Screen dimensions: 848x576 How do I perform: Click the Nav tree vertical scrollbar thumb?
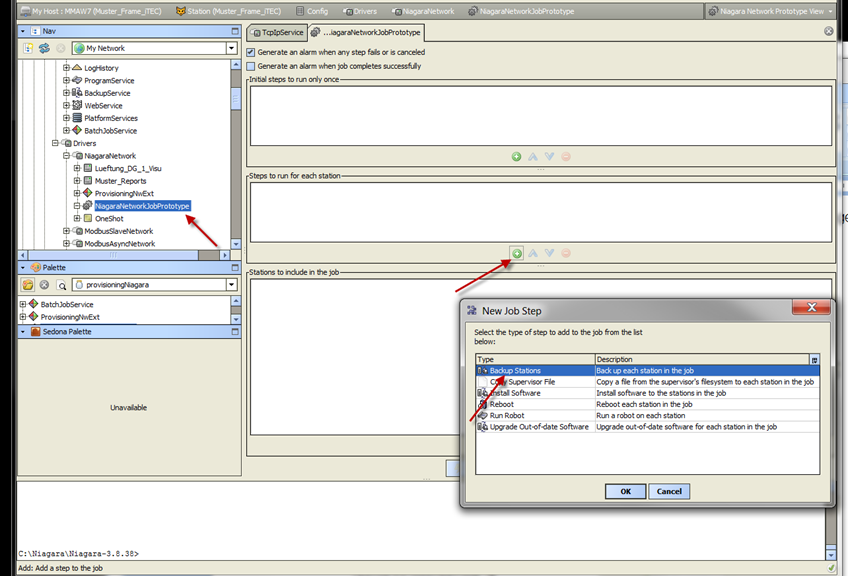[236, 99]
